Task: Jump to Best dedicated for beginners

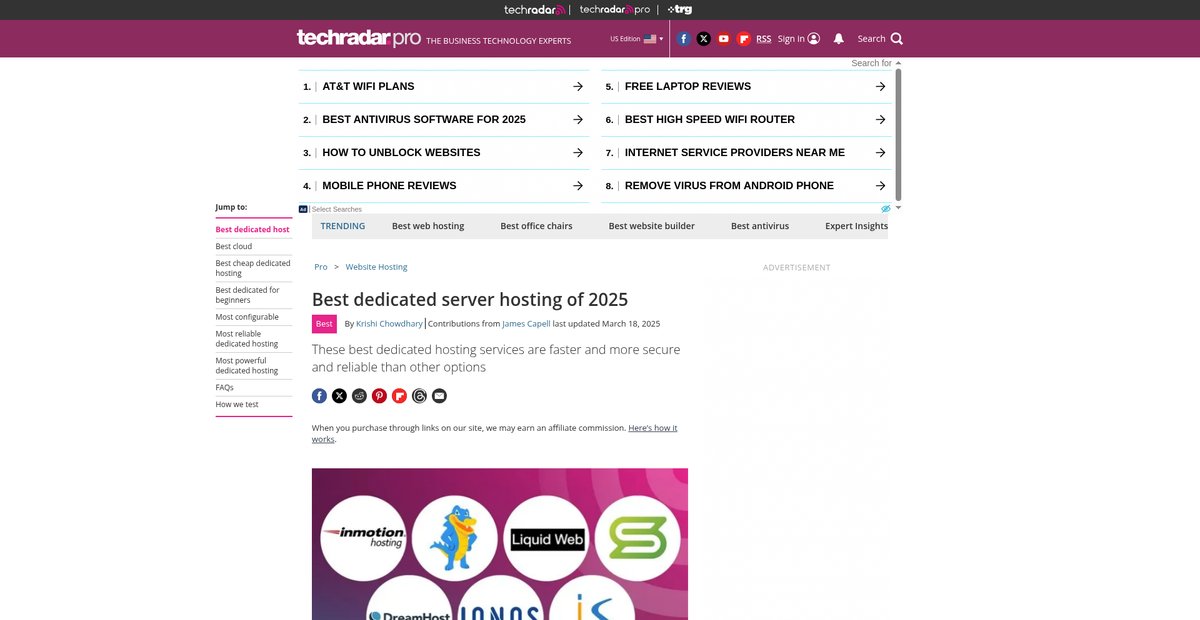Action: point(248,295)
